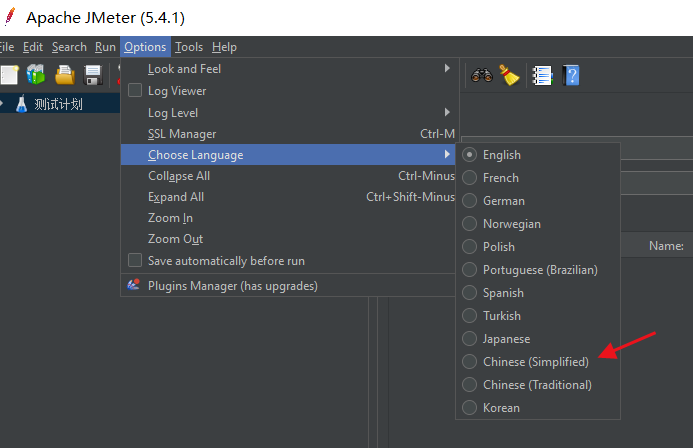Expand the 测试计划 tree node
Screen dimensions: 693x448
(x=2, y=103)
